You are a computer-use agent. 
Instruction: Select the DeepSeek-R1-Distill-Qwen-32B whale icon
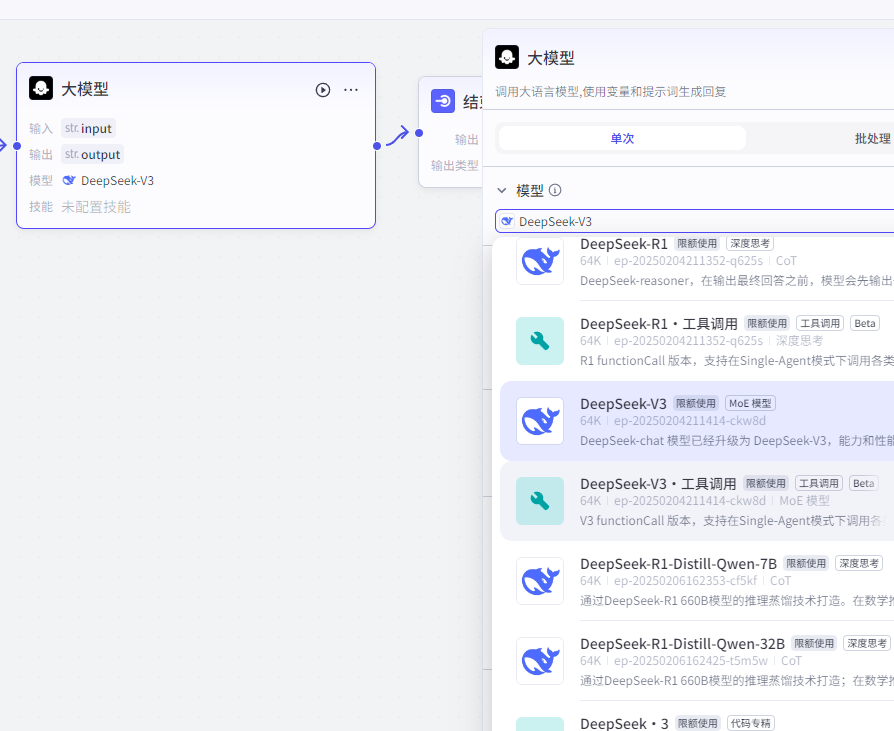click(x=540, y=660)
